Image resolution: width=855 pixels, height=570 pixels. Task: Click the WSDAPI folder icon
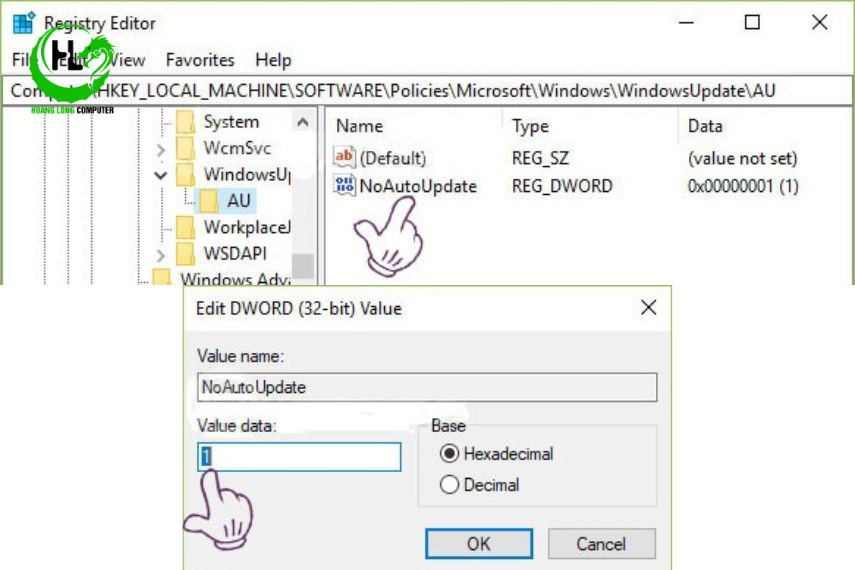point(185,253)
